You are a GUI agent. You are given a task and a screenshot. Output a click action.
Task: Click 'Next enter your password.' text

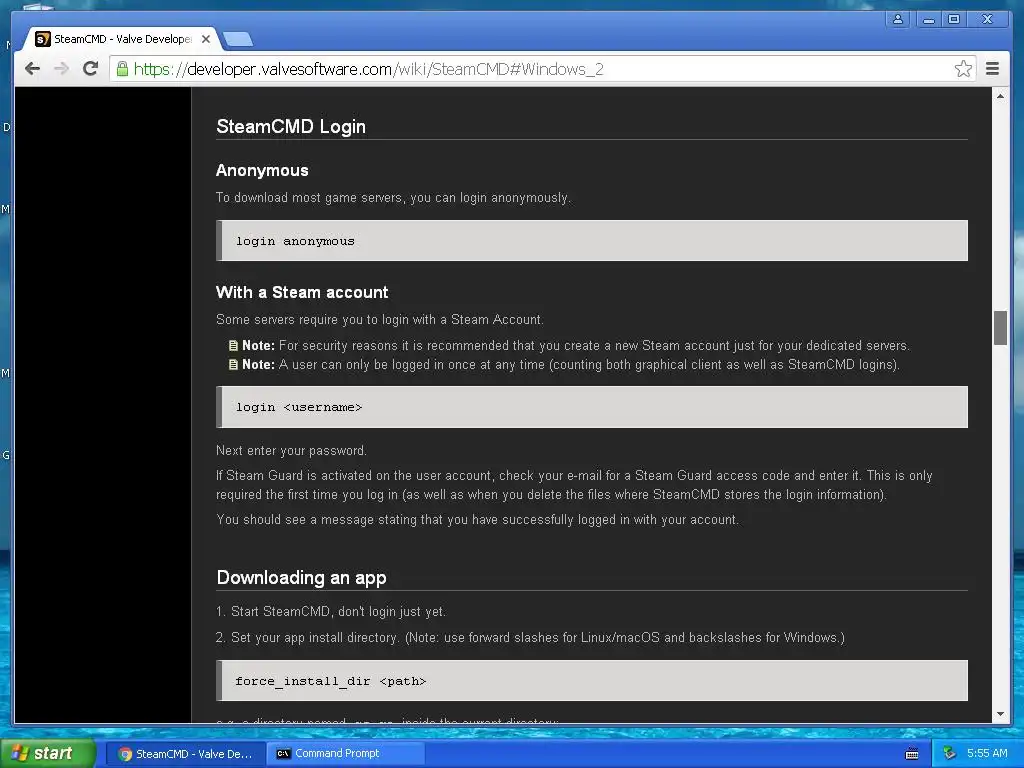(291, 451)
